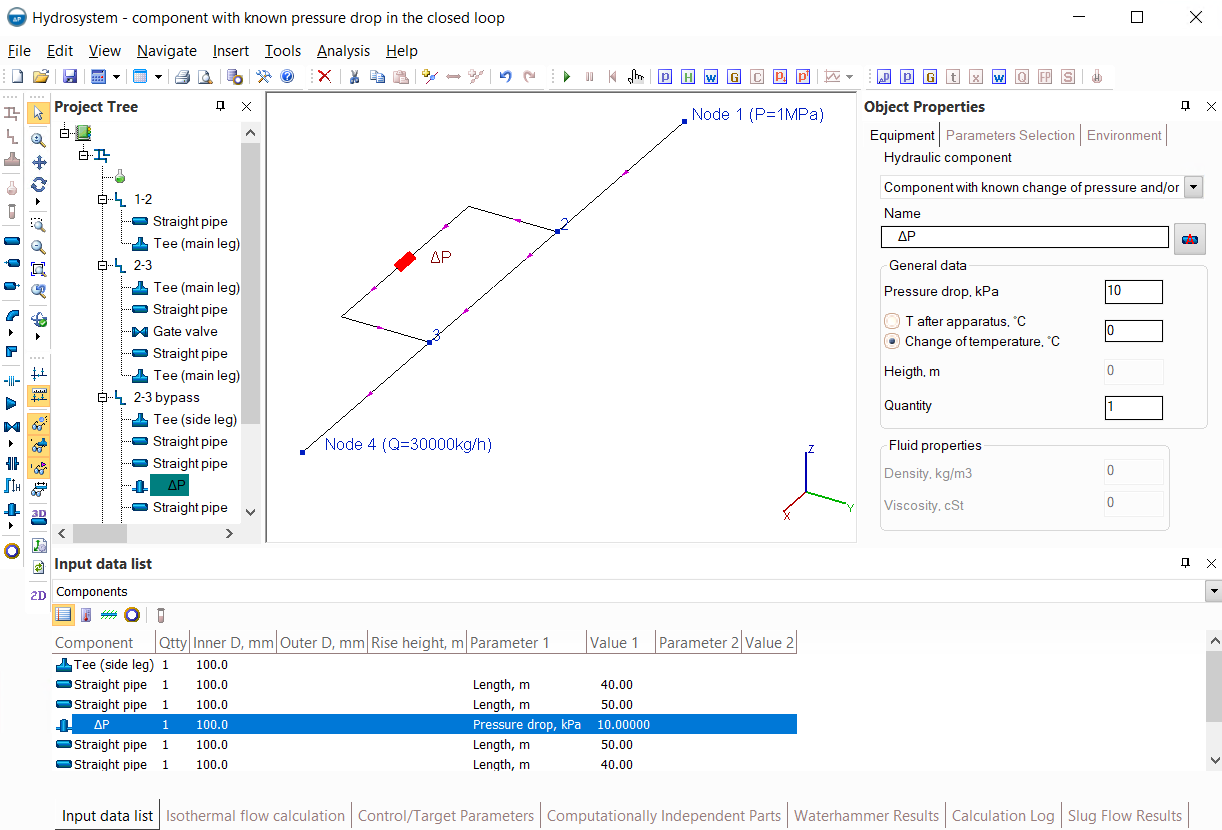This screenshot has width=1222, height=830.
Task: Select Gate valve in Project Tree
Action: 185,332
